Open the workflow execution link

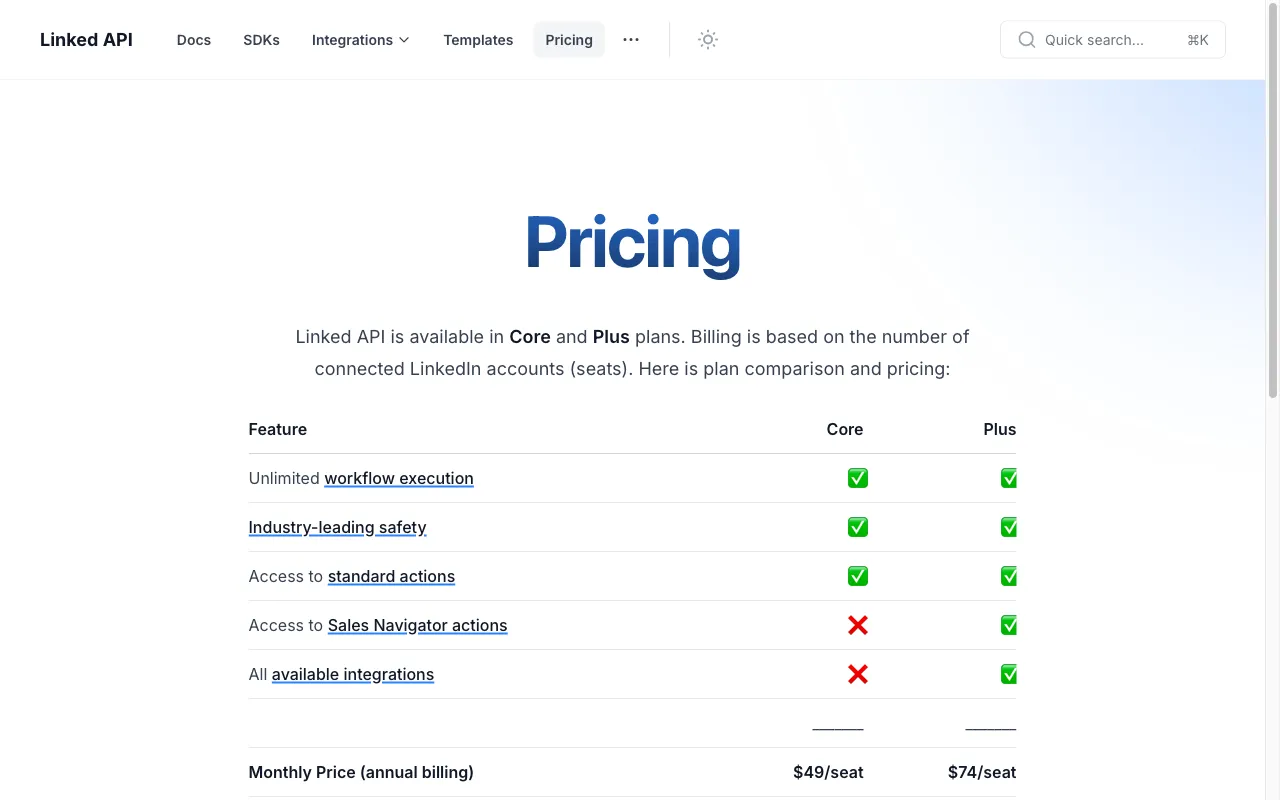click(x=399, y=478)
